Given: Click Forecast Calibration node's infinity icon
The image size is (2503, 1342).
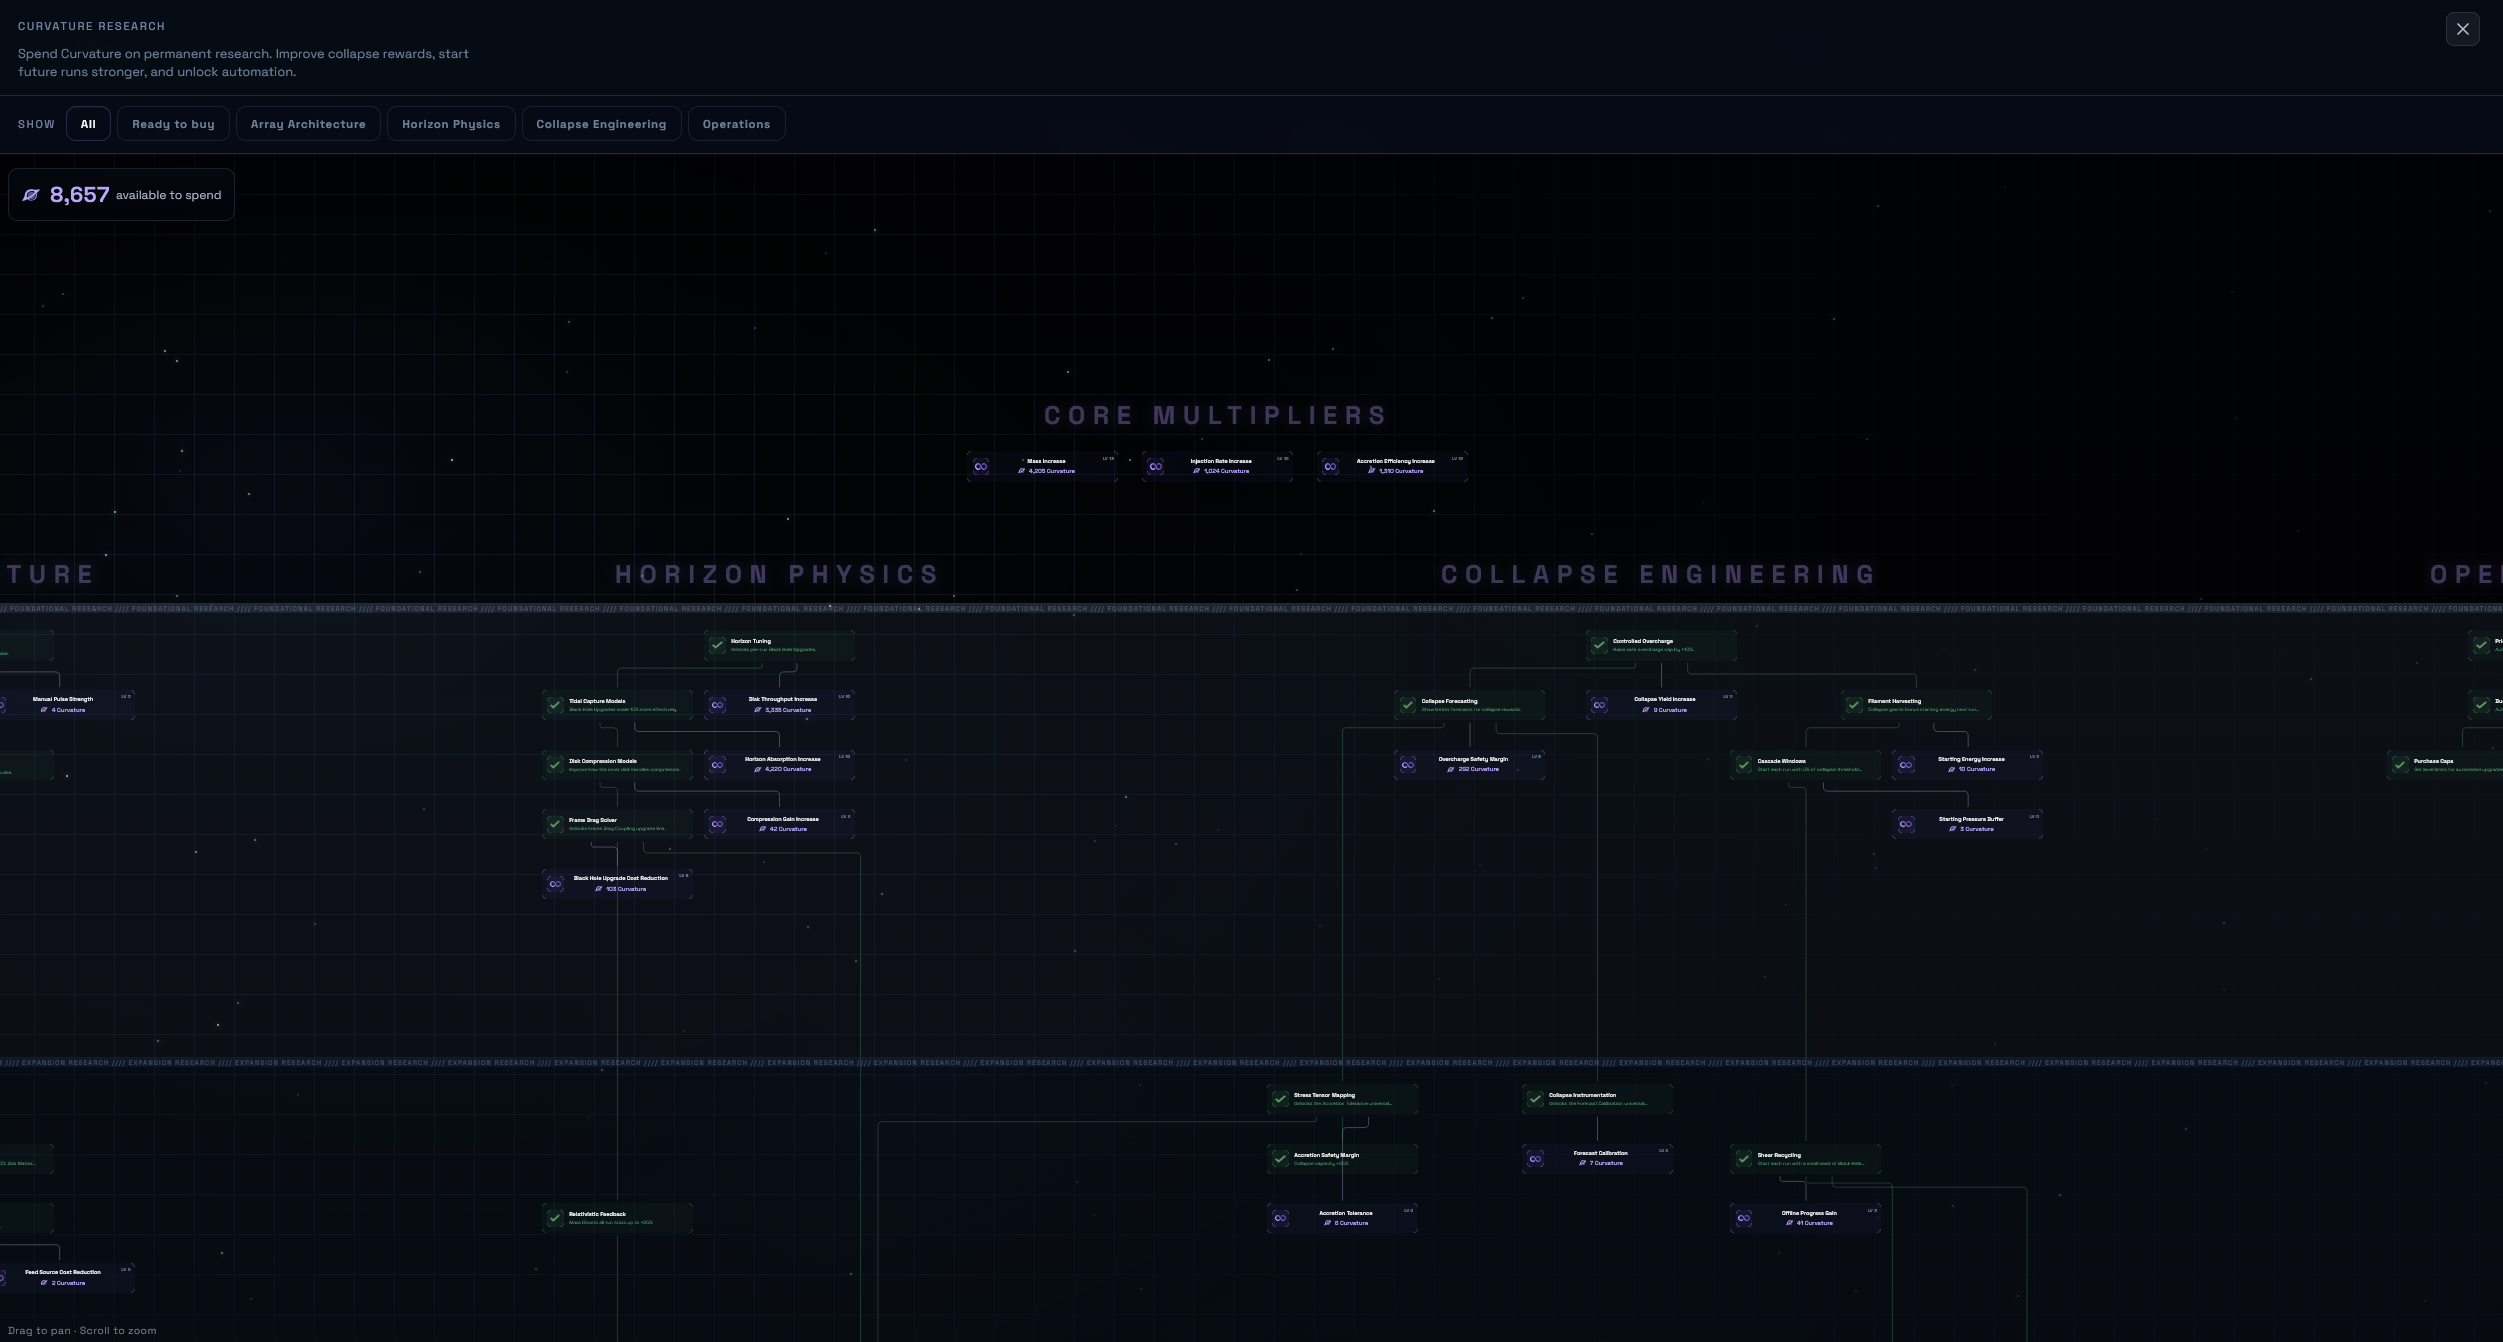Looking at the screenshot, I should (x=1536, y=1159).
